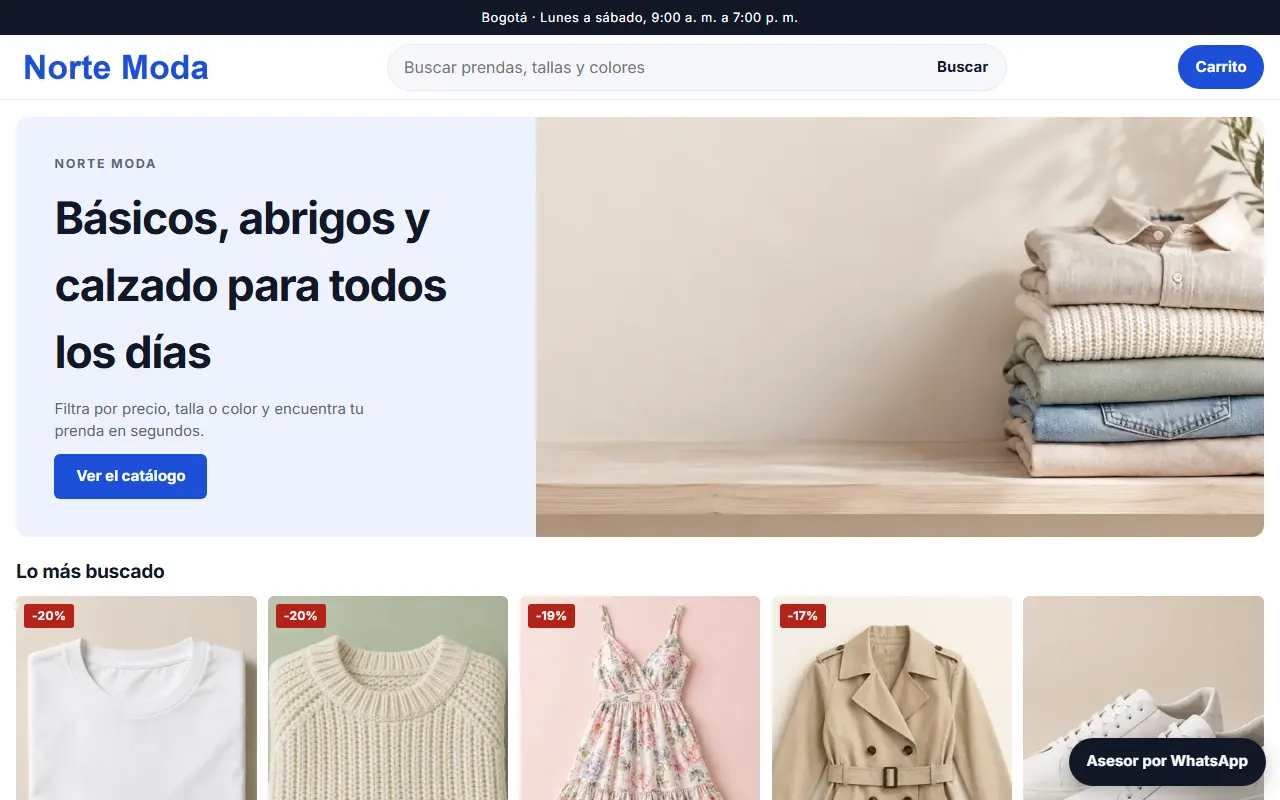Open the Carrito button
The image size is (1280, 800).
[1221, 67]
